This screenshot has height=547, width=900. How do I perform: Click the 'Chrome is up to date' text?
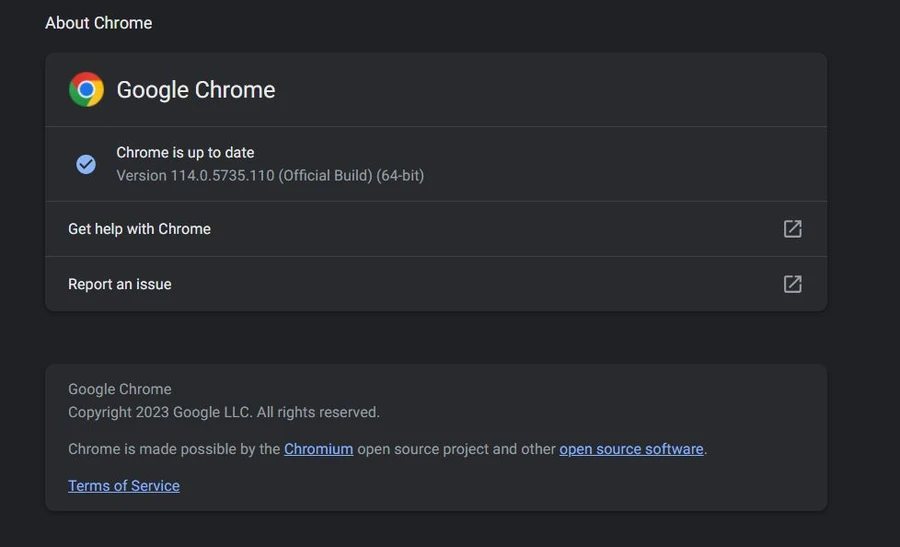(185, 153)
